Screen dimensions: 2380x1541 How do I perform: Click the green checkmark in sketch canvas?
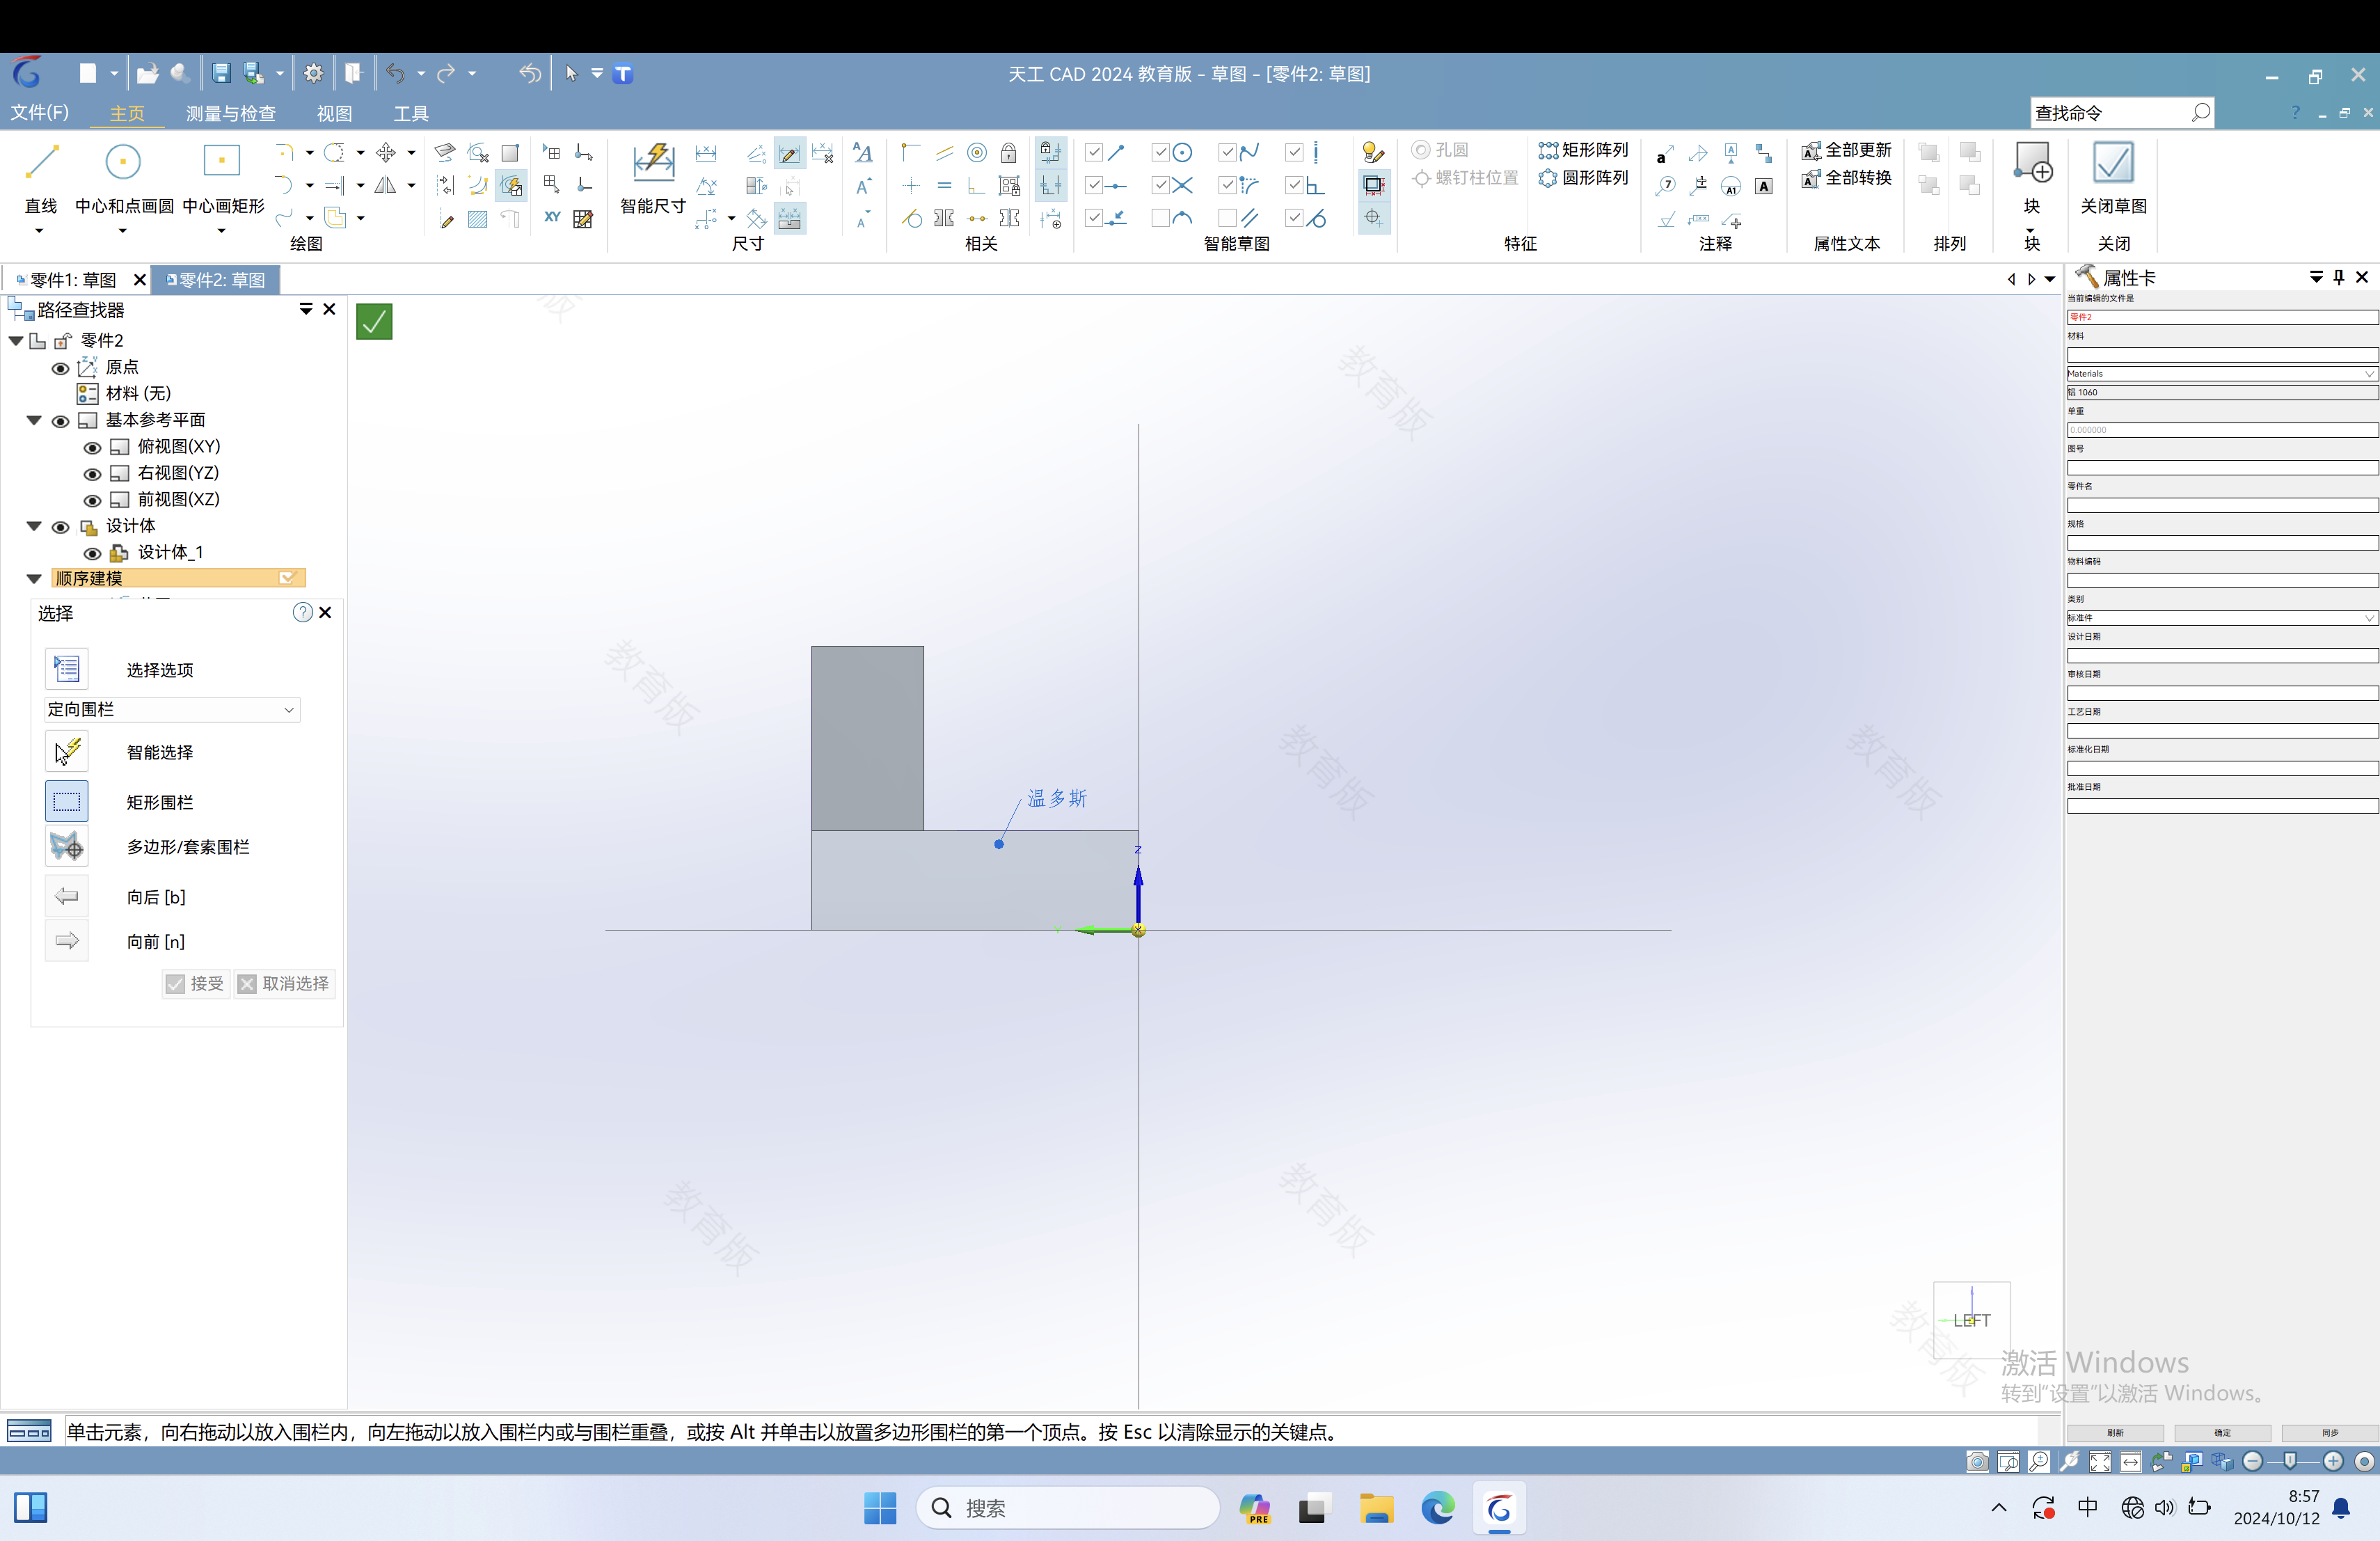tap(374, 322)
